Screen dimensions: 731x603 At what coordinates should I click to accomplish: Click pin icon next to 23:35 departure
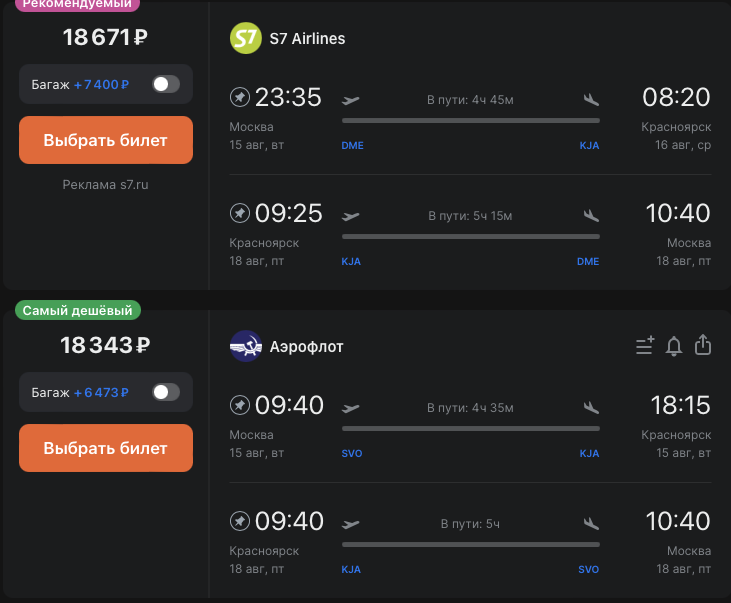(240, 97)
